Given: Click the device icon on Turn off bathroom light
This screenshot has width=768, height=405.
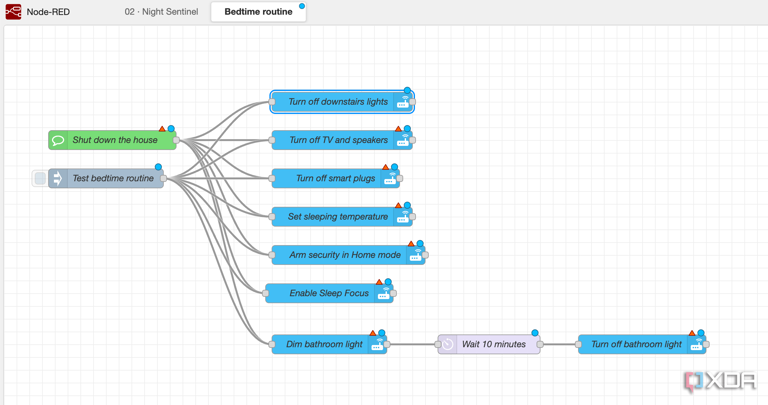Looking at the screenshot, I should coord(696,344).
